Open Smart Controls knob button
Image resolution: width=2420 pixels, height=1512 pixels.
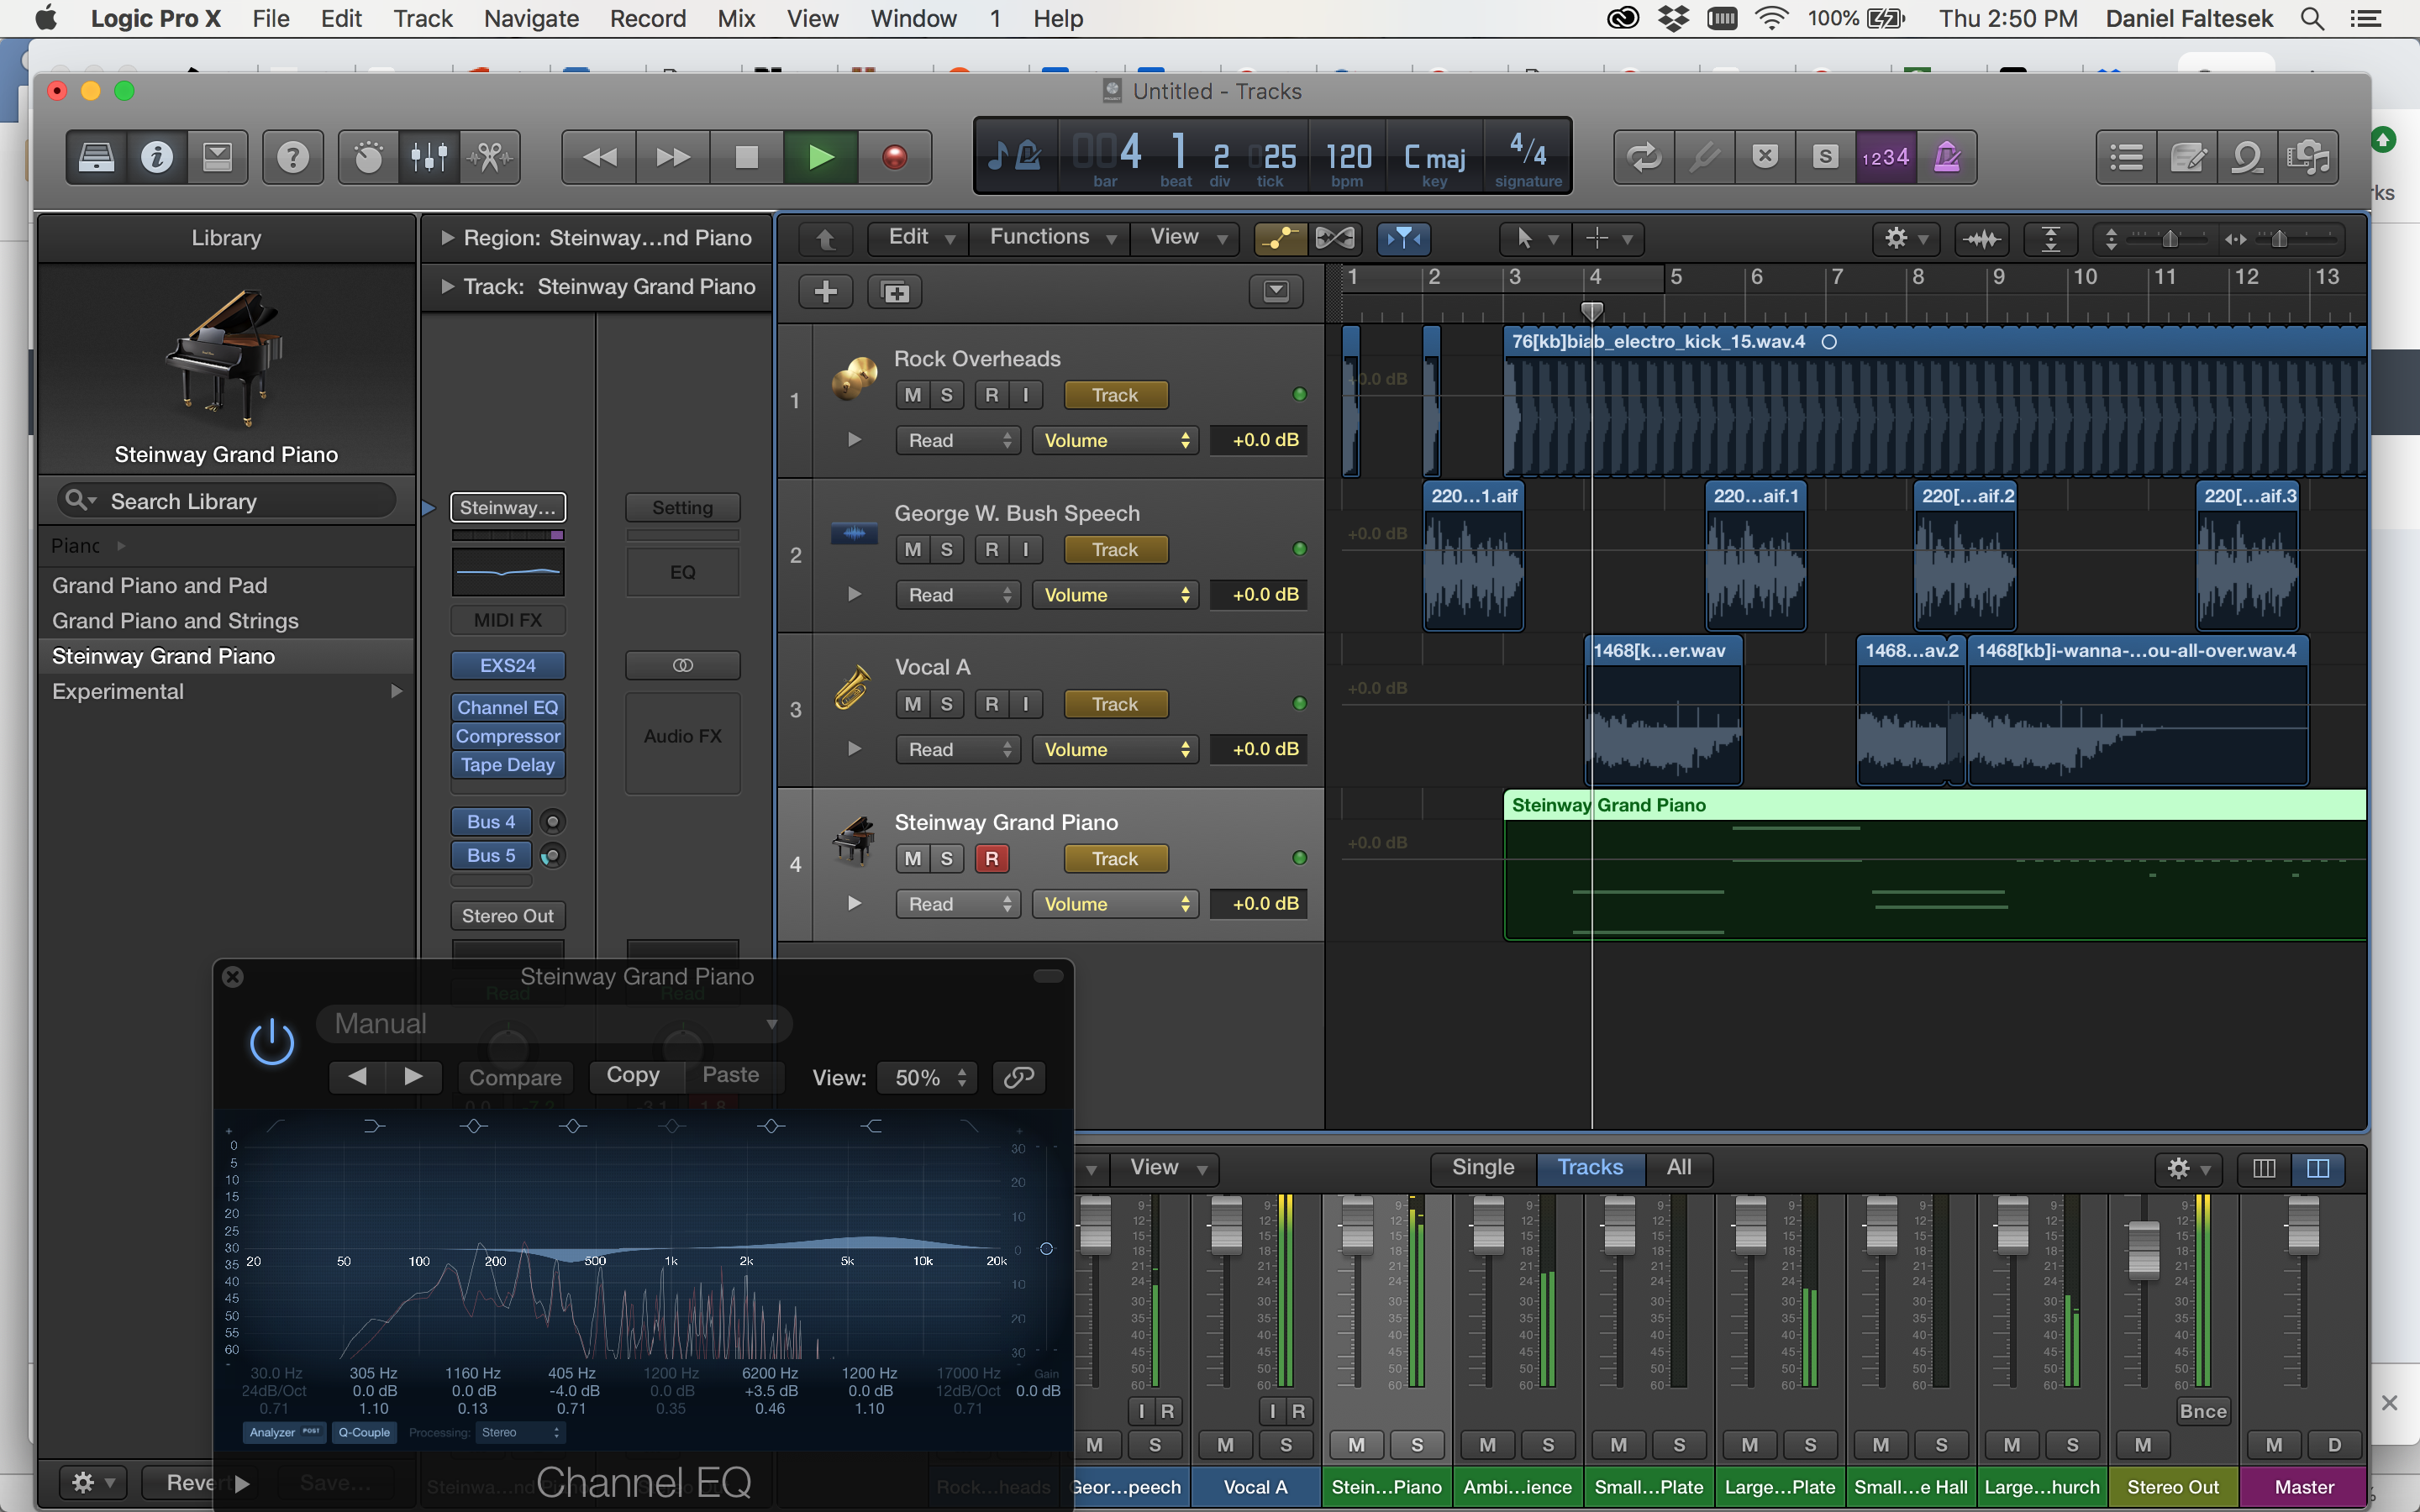(368, 157)
